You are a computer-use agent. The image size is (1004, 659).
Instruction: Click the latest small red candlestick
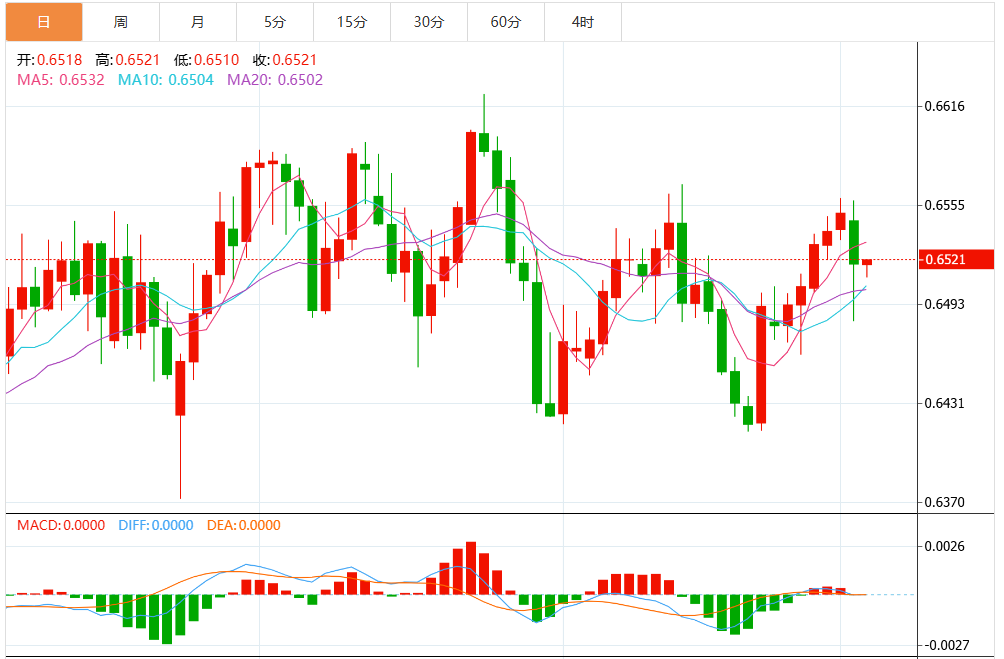pos(867,262)
